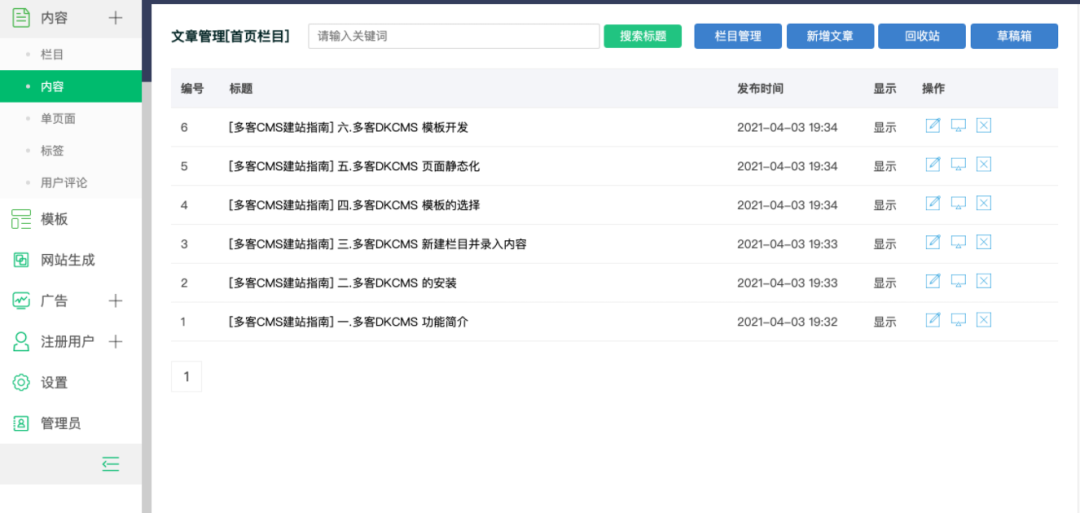Viewport: 1080px width, 513px height.
Task: Collapse the sidebar with the bottom menu icon
Action: 111,464
